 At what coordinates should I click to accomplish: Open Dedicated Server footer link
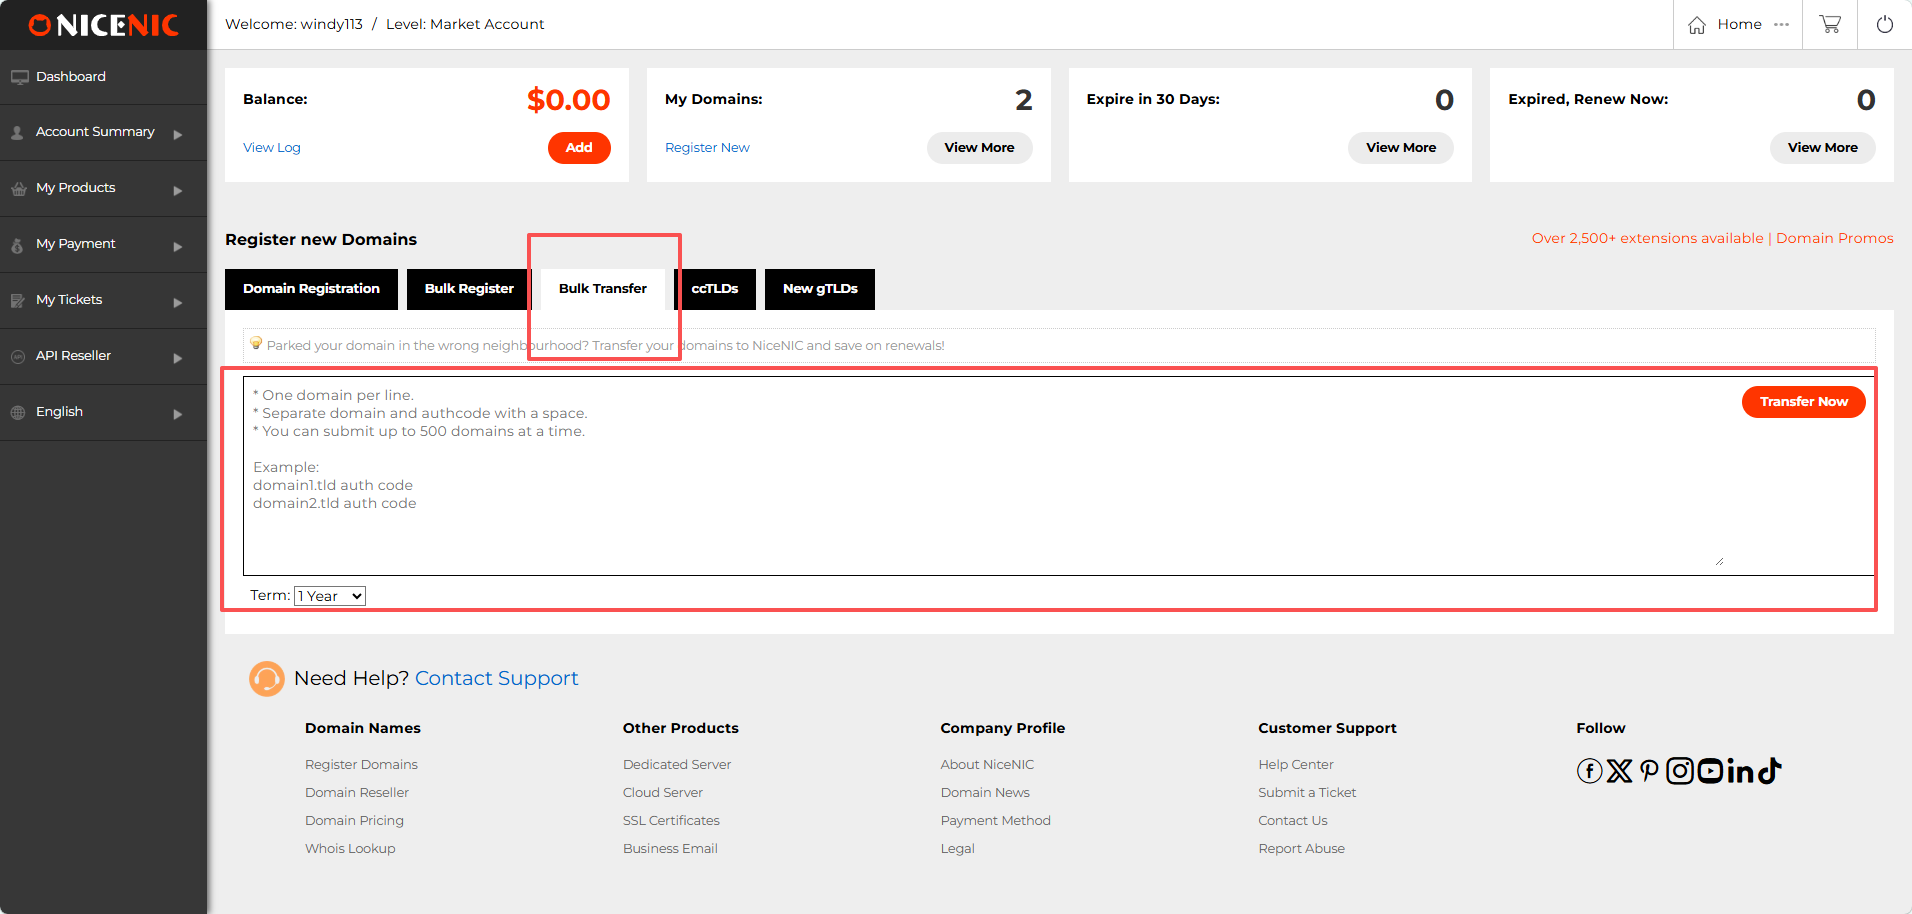pyautogui.click(x=677, y=765)
